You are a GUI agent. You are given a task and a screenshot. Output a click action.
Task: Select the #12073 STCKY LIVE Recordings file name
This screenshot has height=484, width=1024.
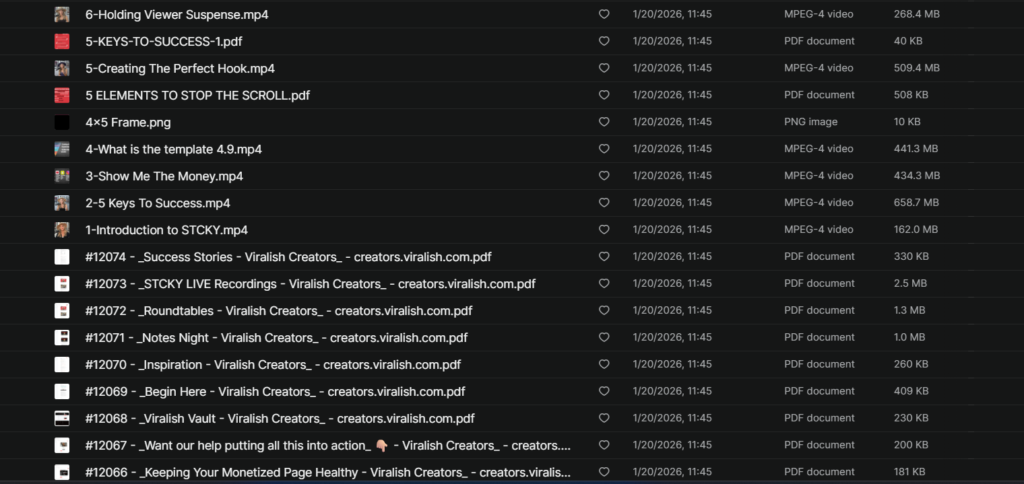pyautogui.click(x=310, y=284)
